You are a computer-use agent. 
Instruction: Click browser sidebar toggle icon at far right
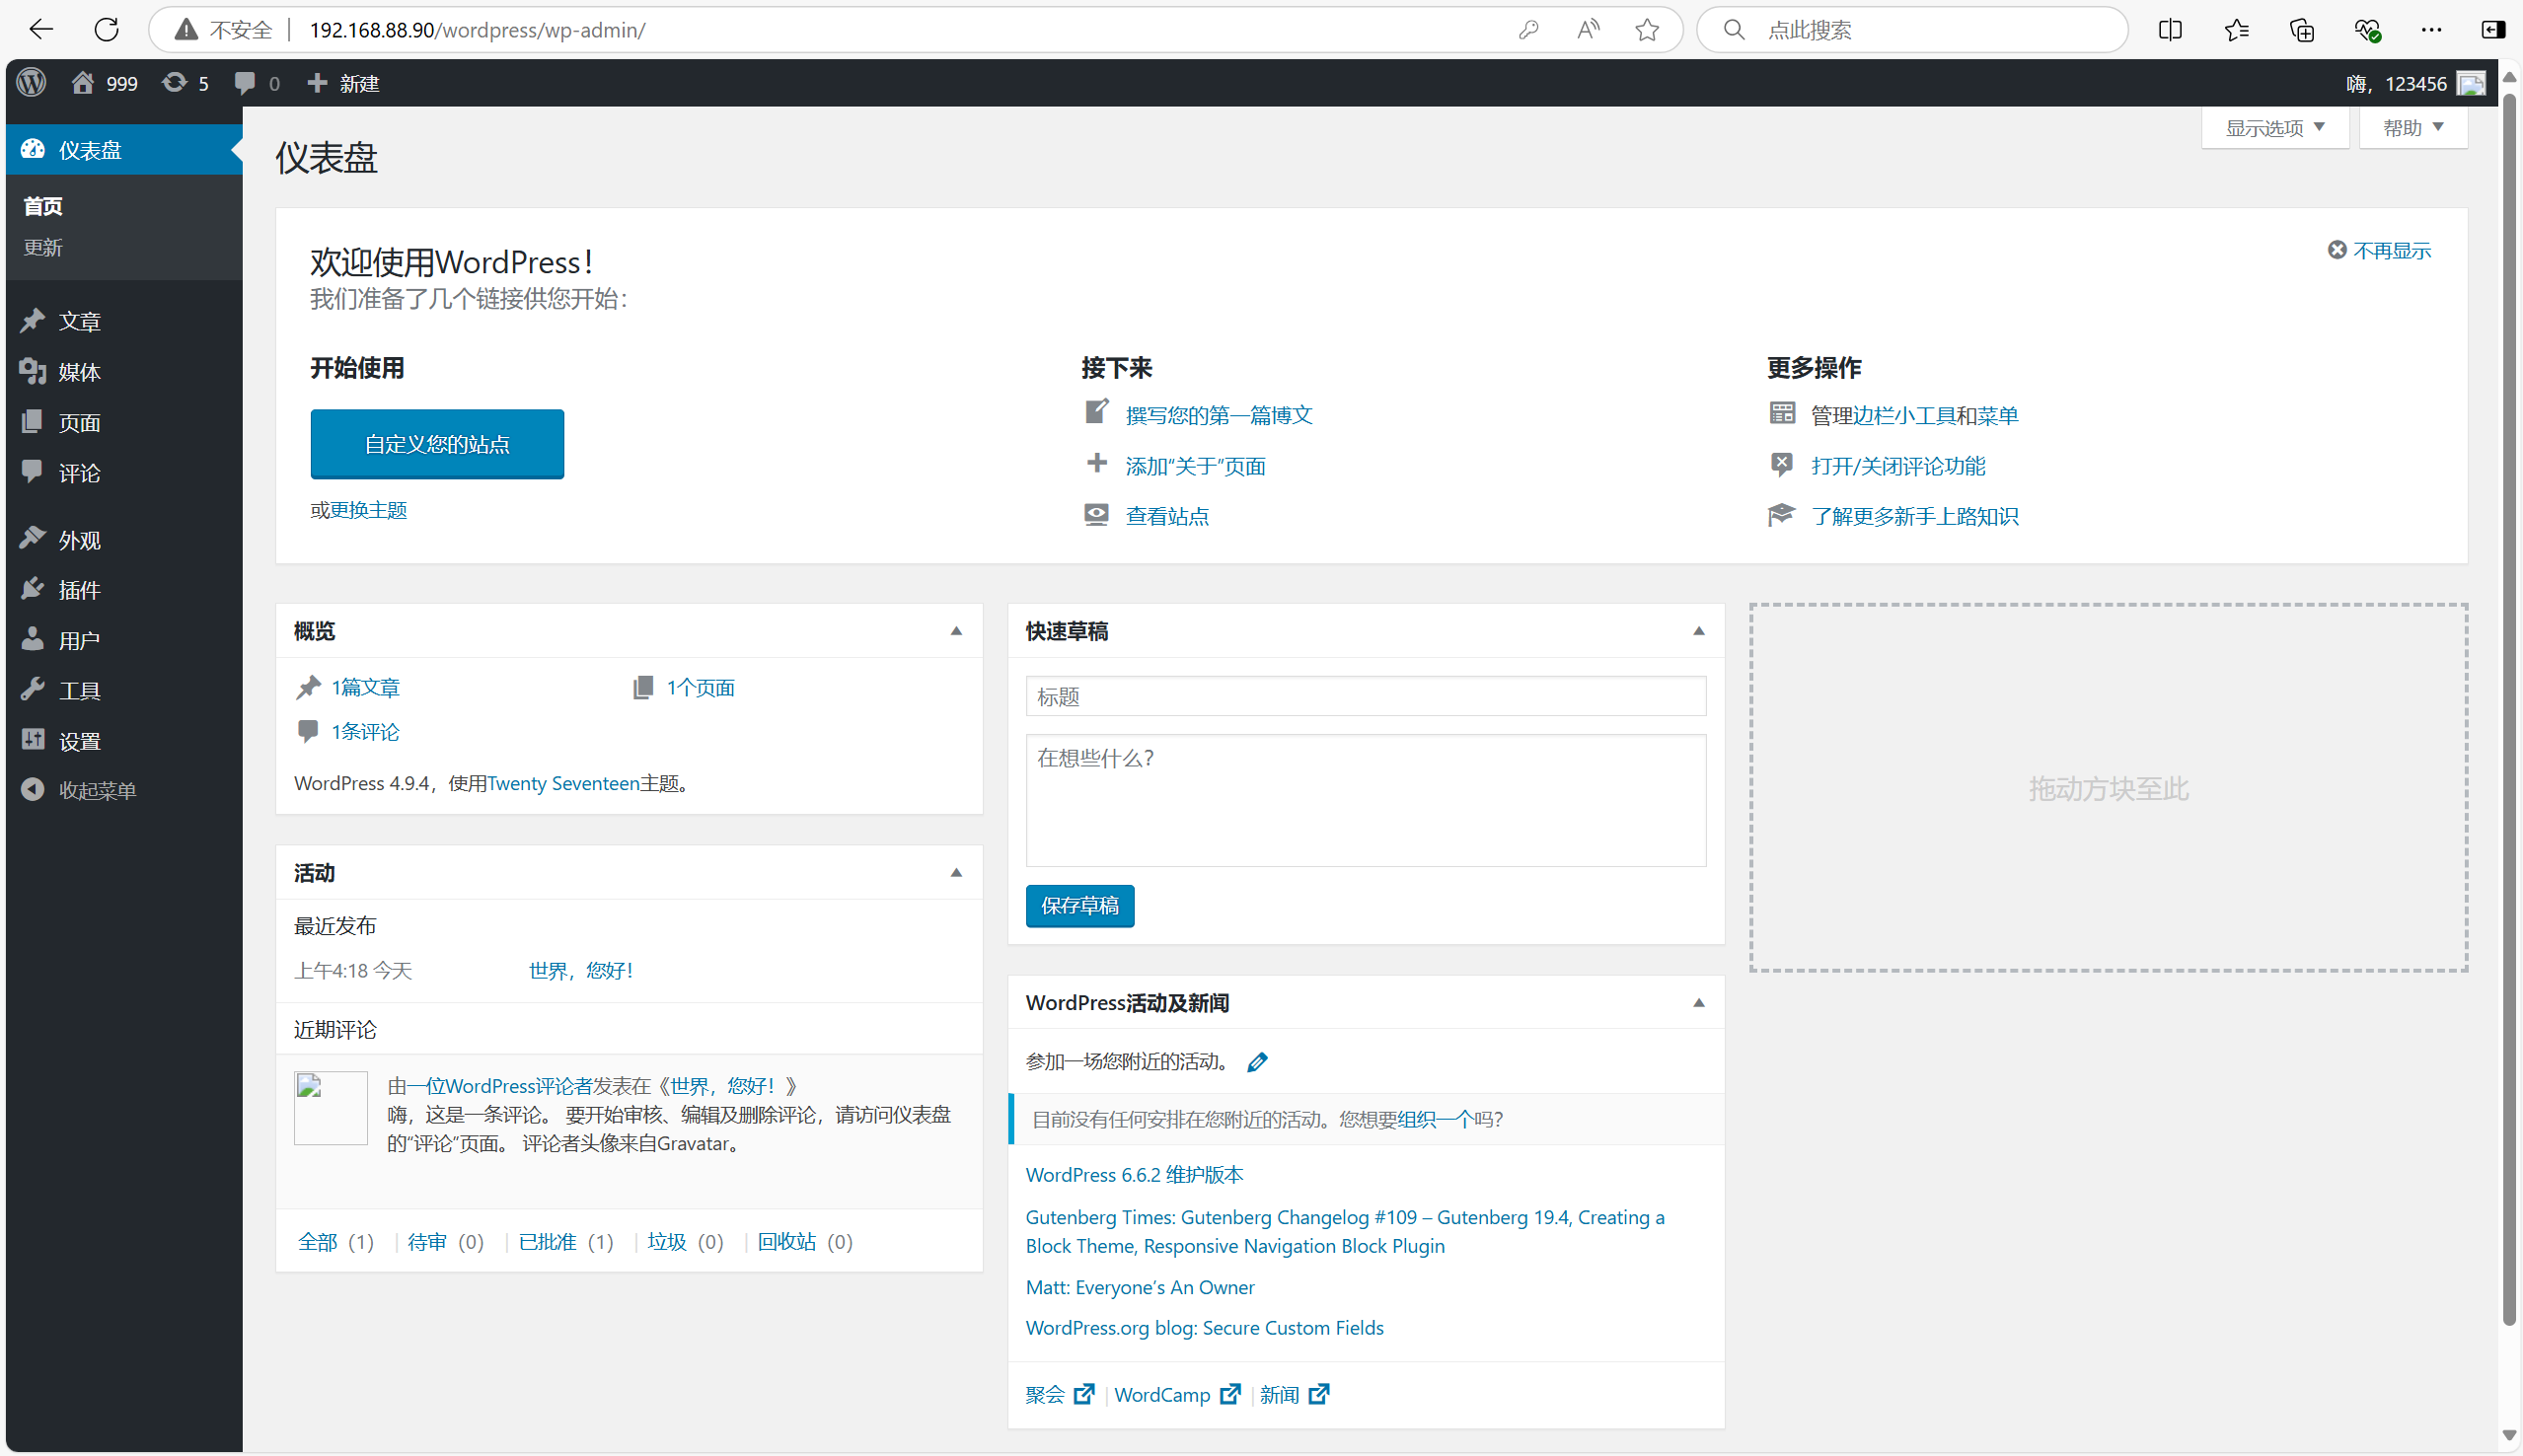(2494, 30)
